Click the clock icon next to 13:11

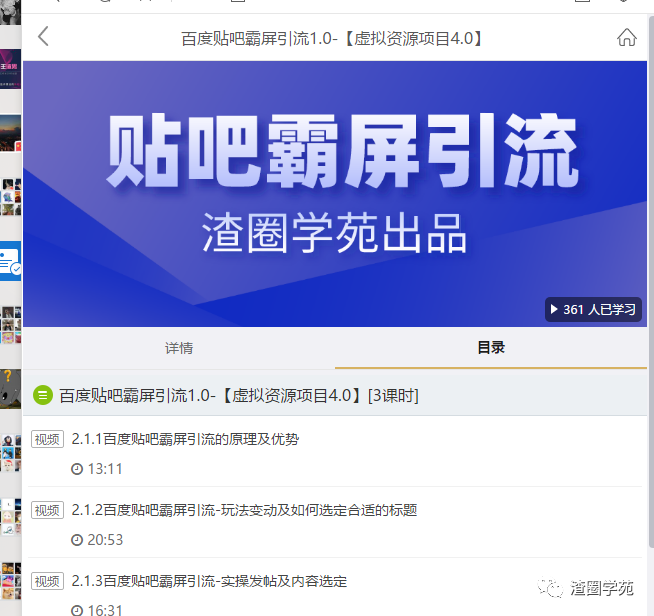click(x=77, y=469)
